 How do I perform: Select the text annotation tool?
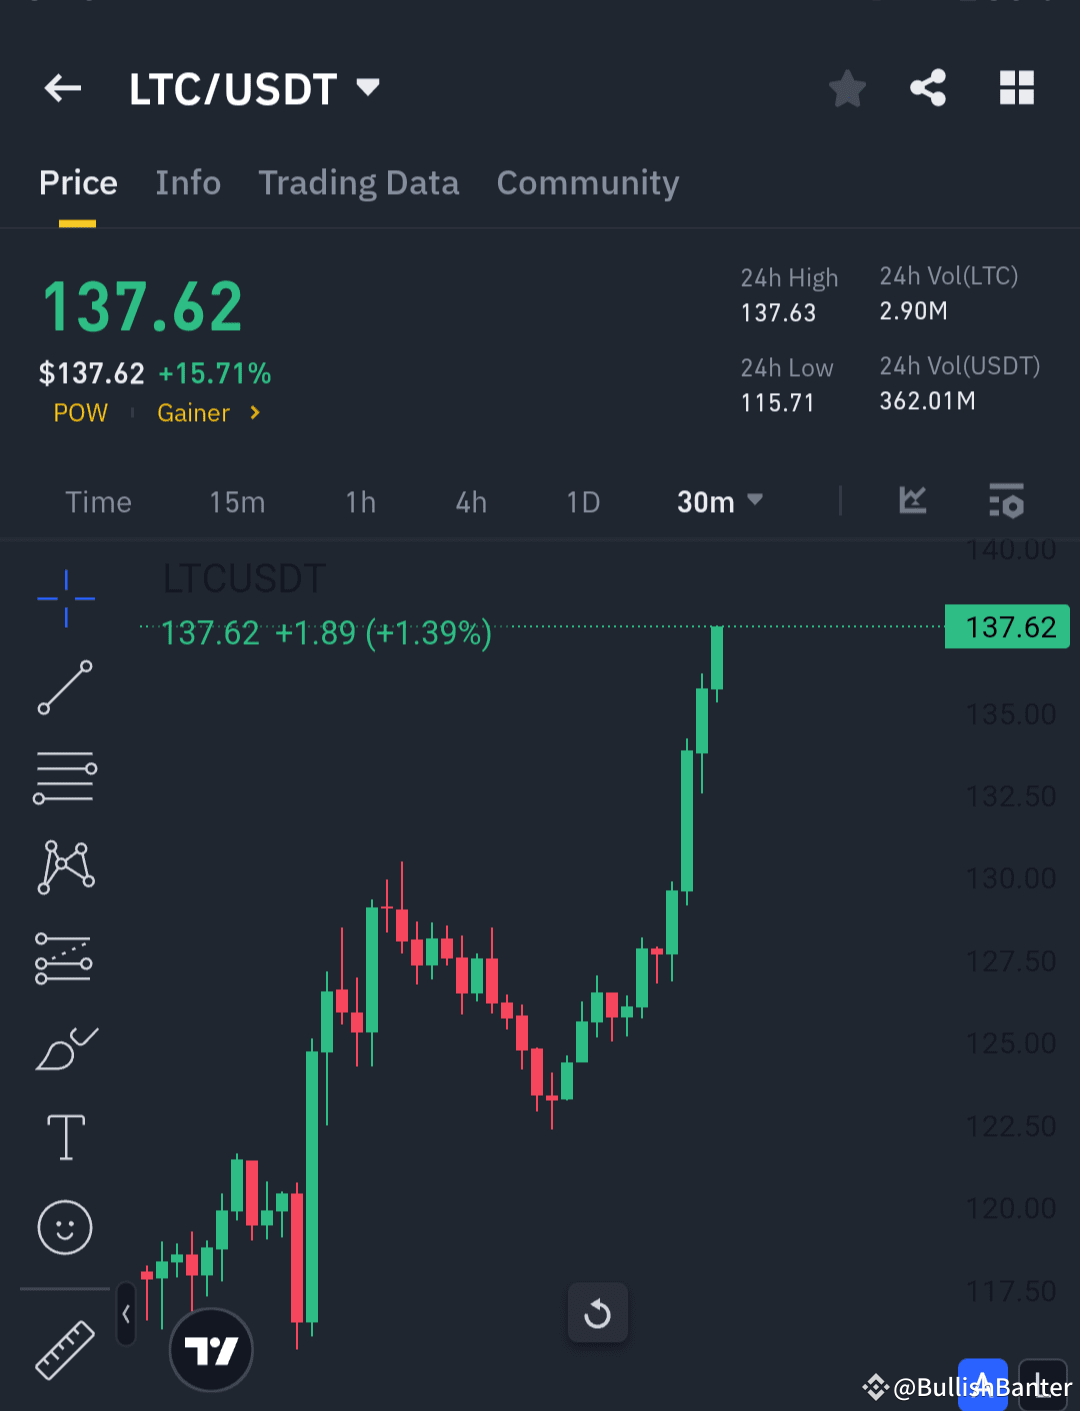(64, 1137)
